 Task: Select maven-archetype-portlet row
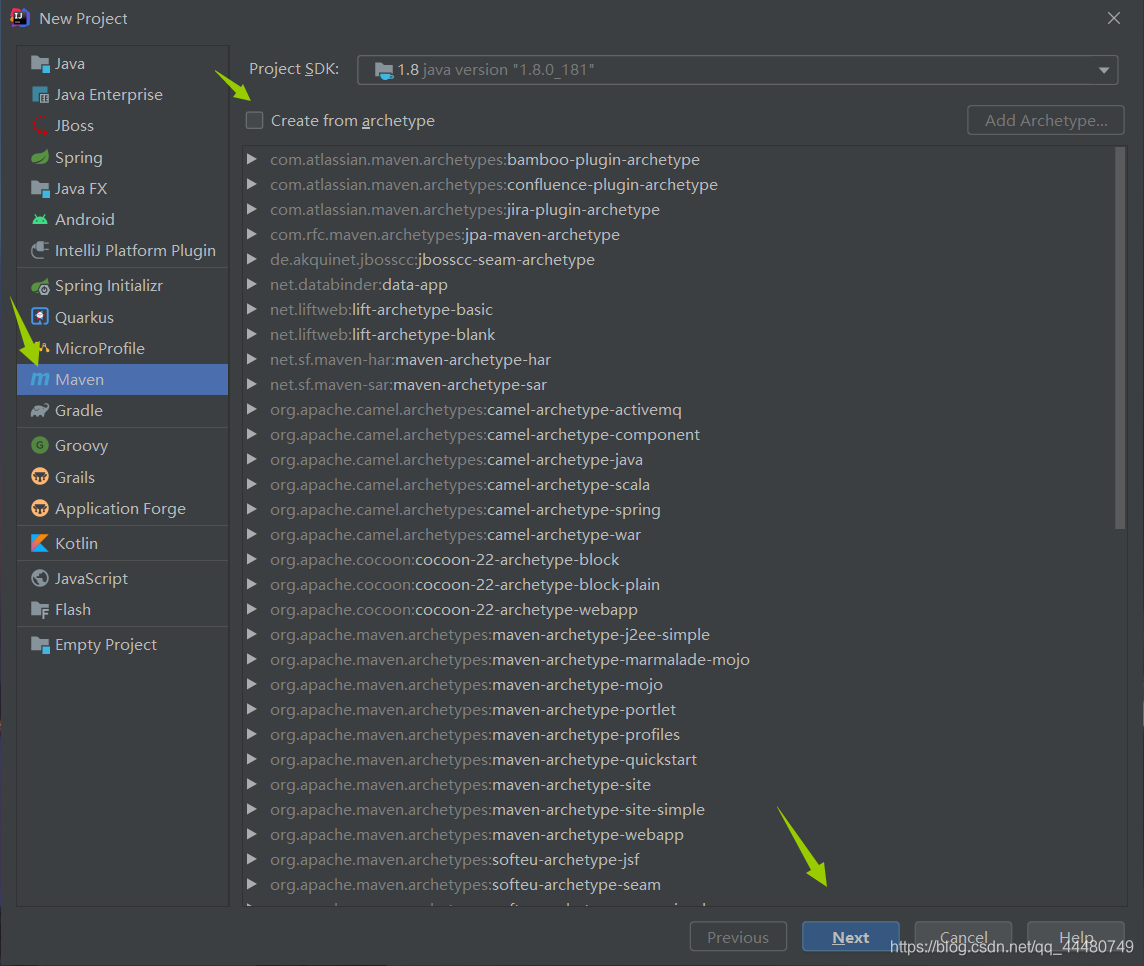coord(679,709)
